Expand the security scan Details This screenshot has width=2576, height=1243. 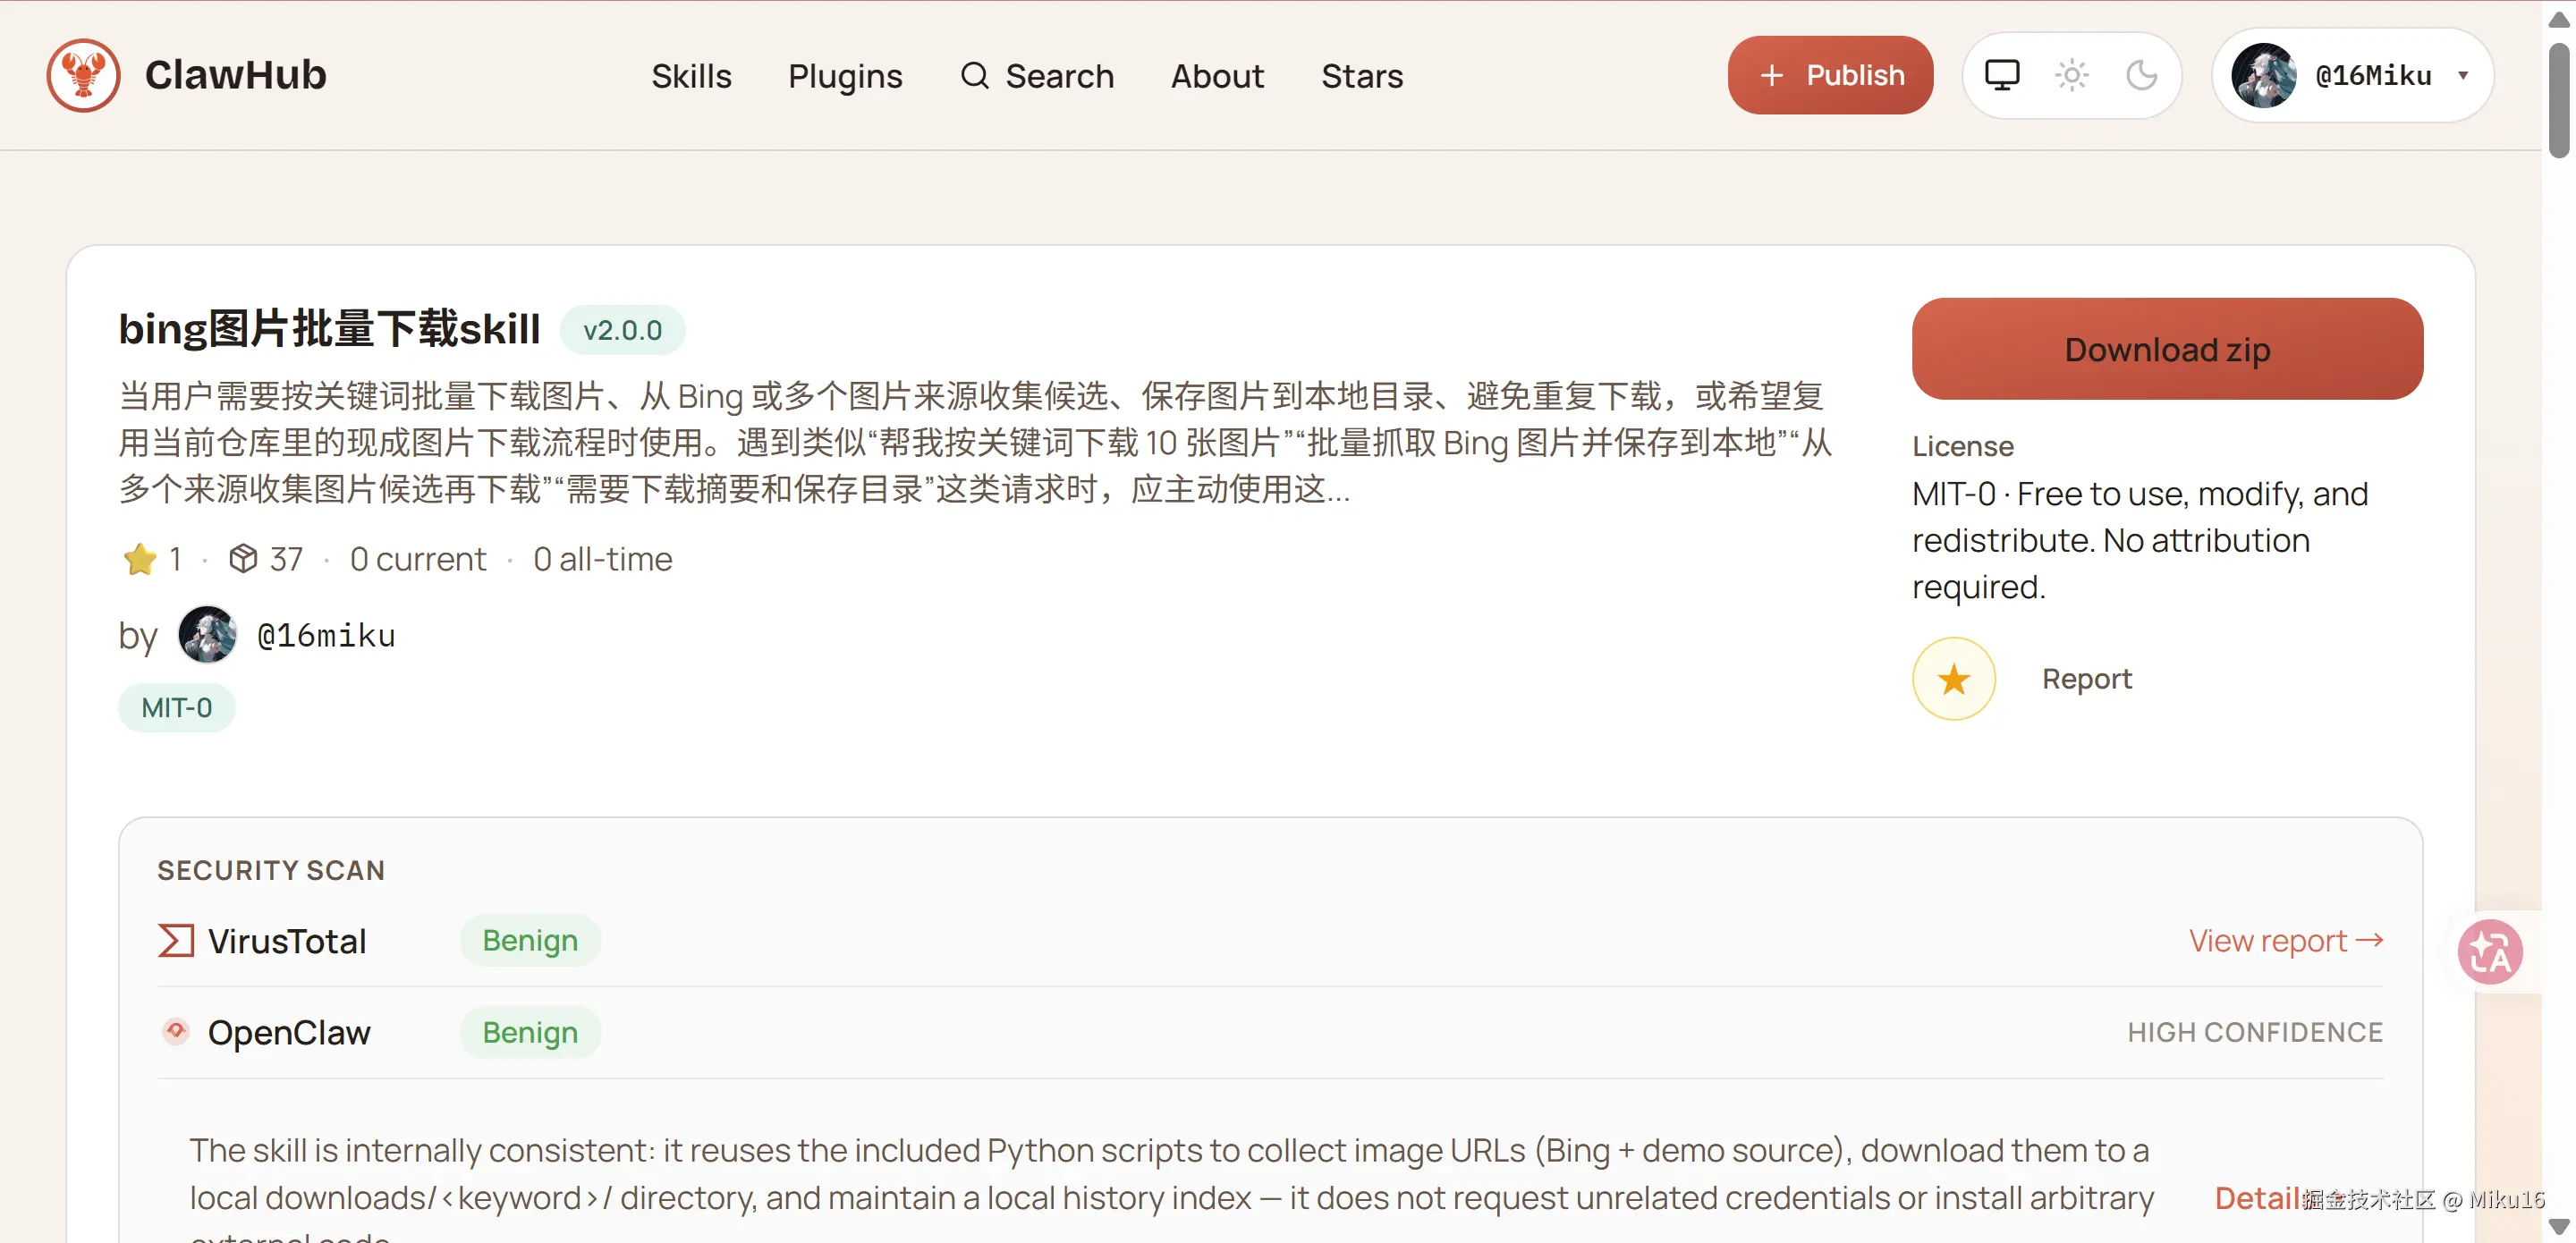pyautogui.click(x=2257, y=1197)
